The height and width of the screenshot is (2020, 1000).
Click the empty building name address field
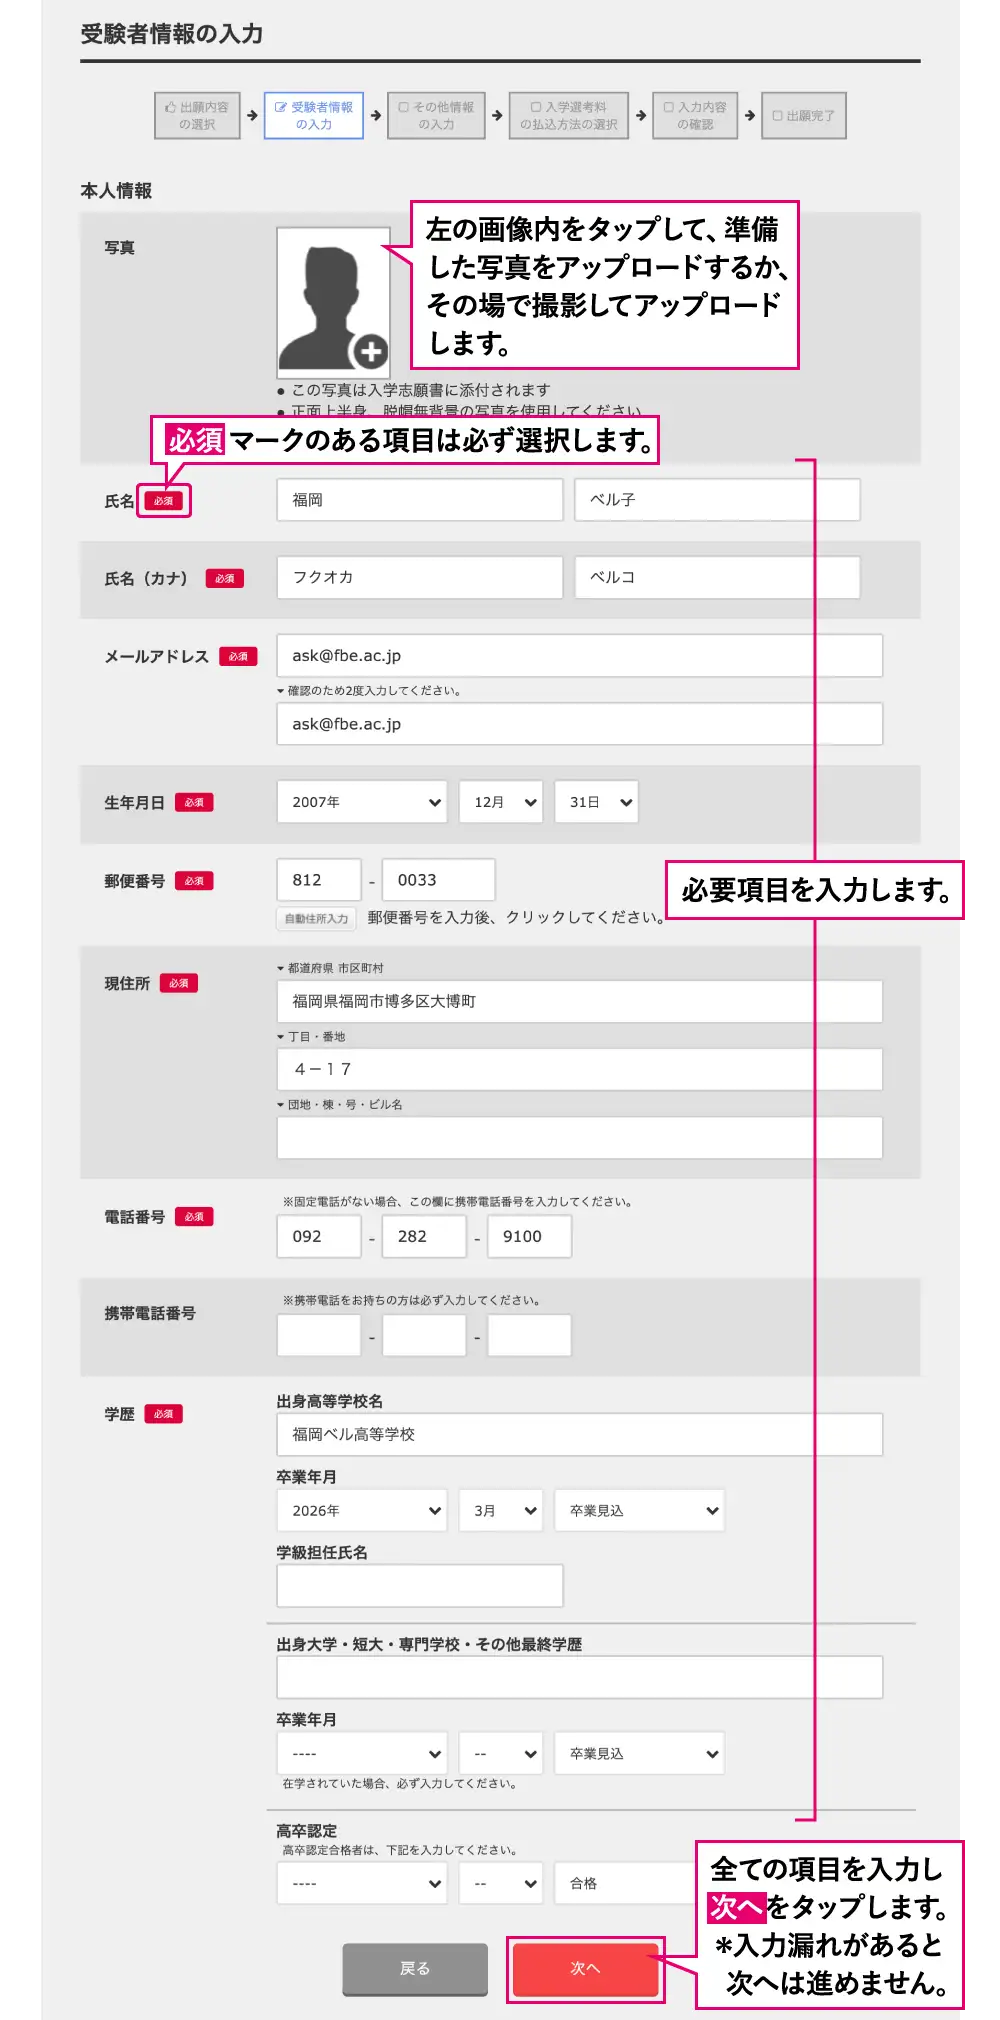click(580, 1138)
